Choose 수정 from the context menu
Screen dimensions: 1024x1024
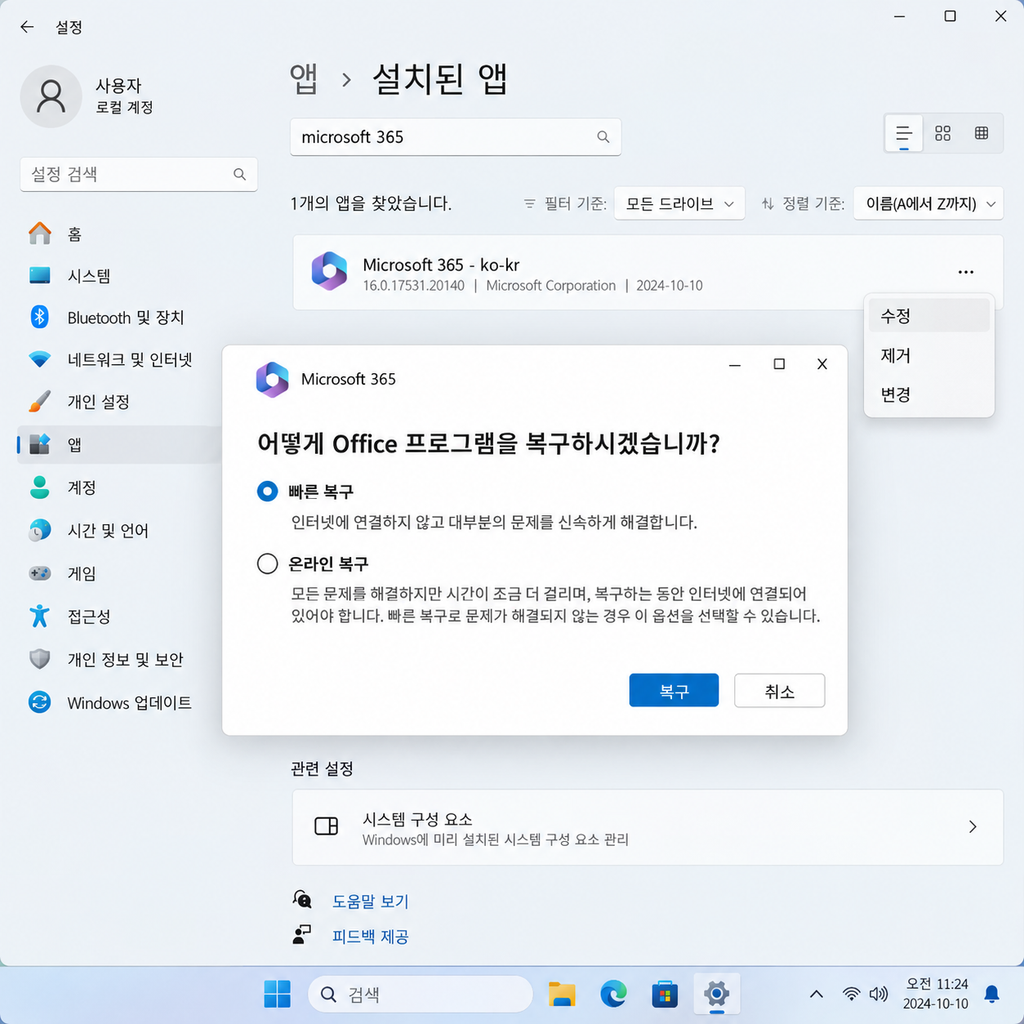[929, 316]
